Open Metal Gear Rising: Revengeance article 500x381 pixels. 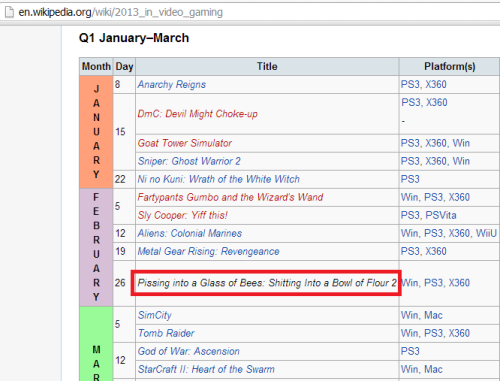tap(208, 251)
